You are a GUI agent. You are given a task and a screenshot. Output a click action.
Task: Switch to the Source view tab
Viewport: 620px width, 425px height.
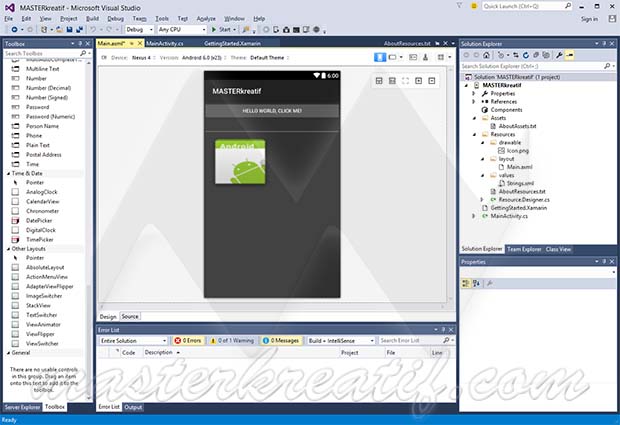[x=130, y=316]
